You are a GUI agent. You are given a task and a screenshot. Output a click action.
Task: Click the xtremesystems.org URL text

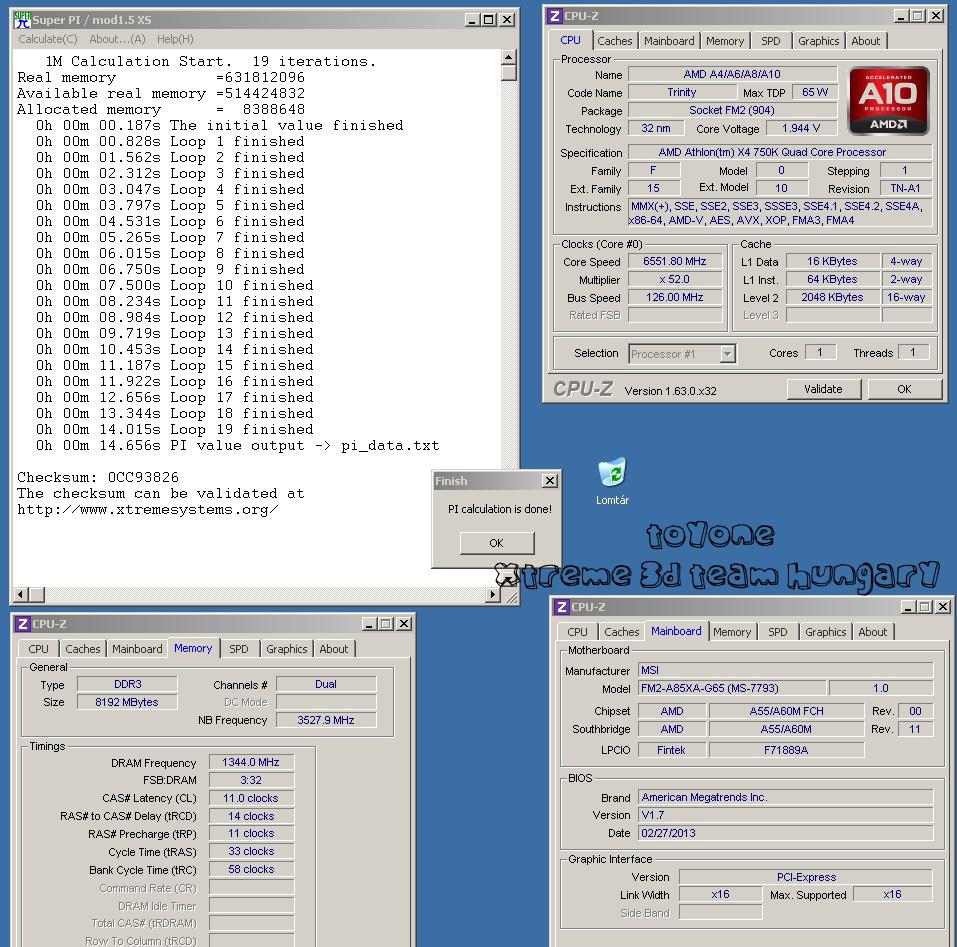(x=148, y=510)
